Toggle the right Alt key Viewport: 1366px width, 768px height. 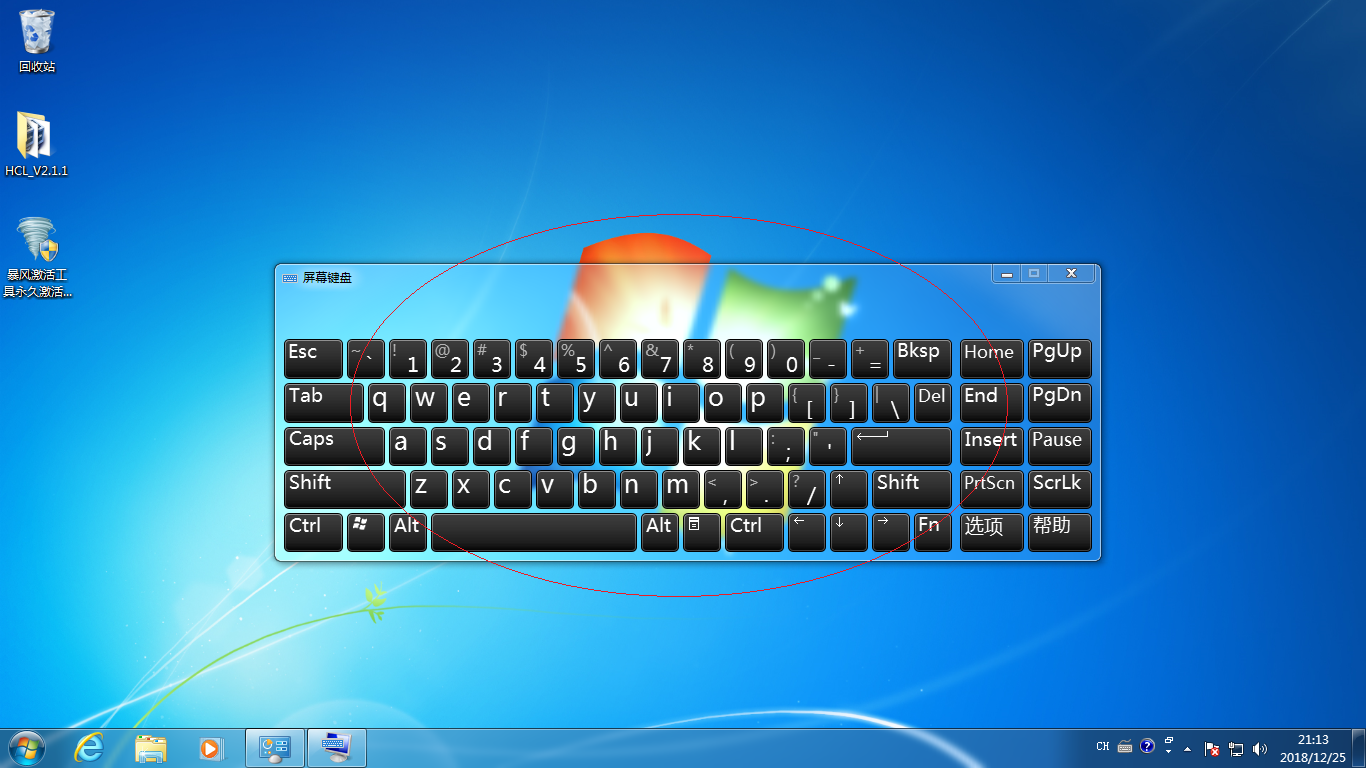(659, 533)
